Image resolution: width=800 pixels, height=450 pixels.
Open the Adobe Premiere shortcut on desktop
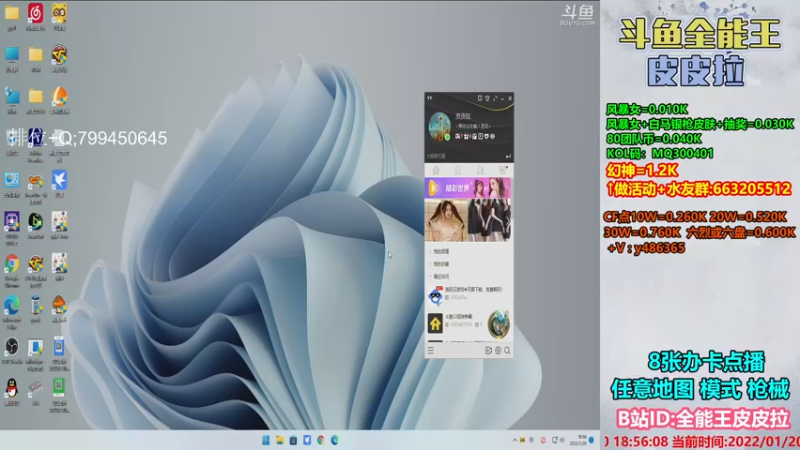pyautogui.click(x=35, y=138)
